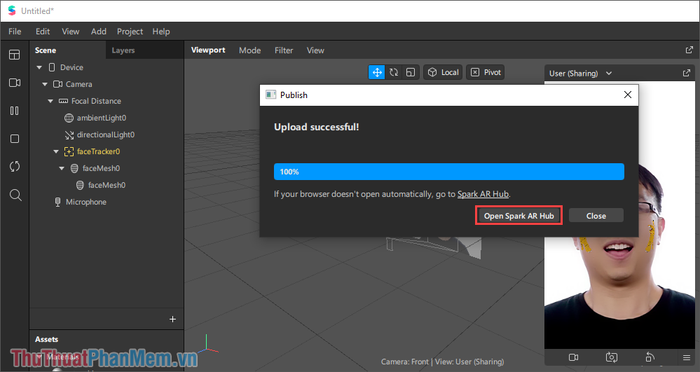Viewport: 700px width, 372px height.
Task: Open the simulator hamburger menu
Action: [x=687, y=357]
